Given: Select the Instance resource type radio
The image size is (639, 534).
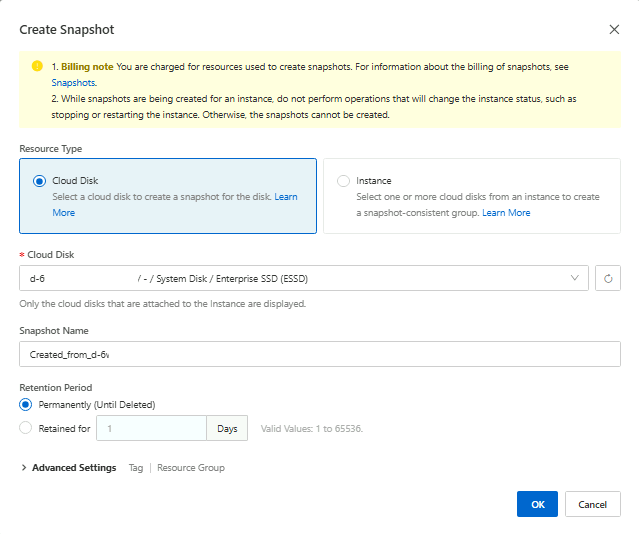Looking at the screenshot, I should pos(344,181).
